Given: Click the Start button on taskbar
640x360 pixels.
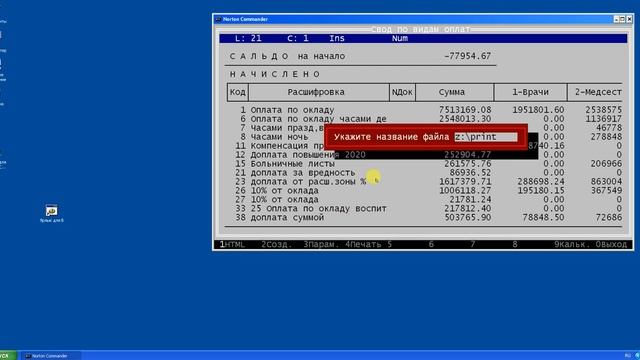Looking at the screenshot, I should [x=8, y=356].
